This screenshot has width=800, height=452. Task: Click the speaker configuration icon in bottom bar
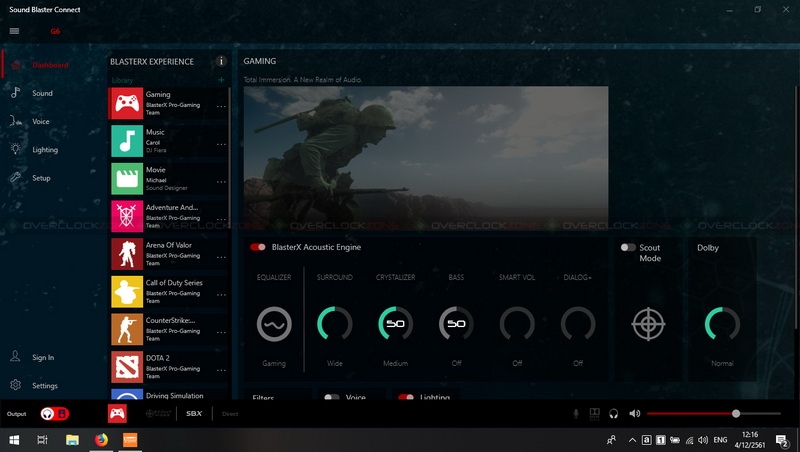595,414
